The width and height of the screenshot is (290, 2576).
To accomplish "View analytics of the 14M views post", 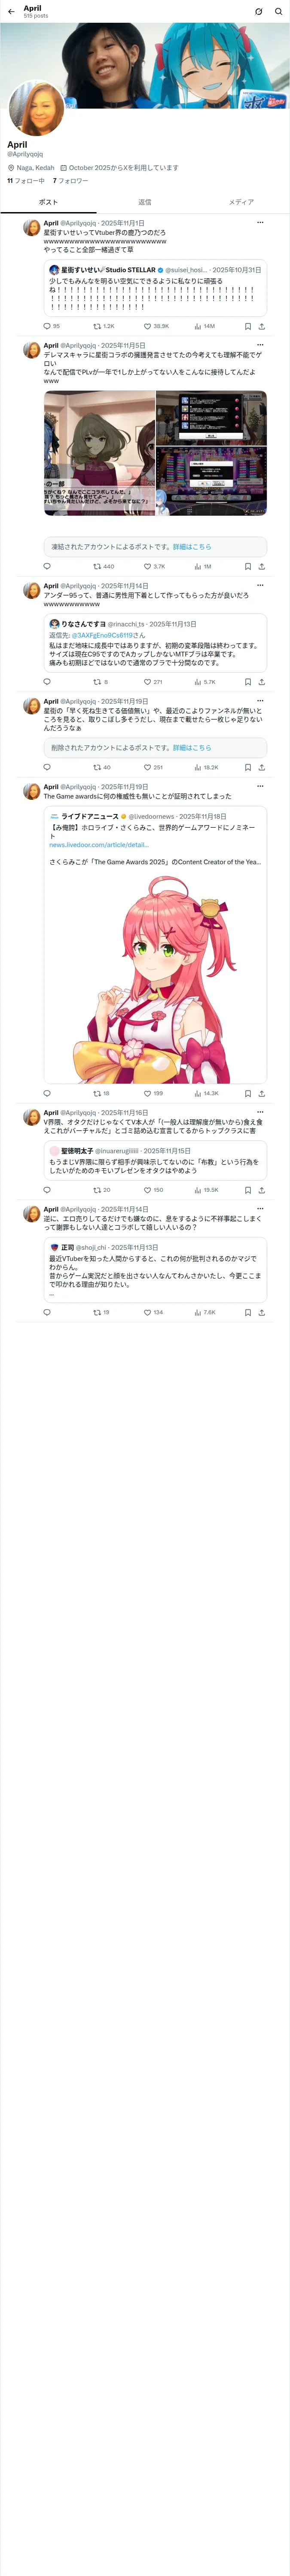I will click(205, 326).
